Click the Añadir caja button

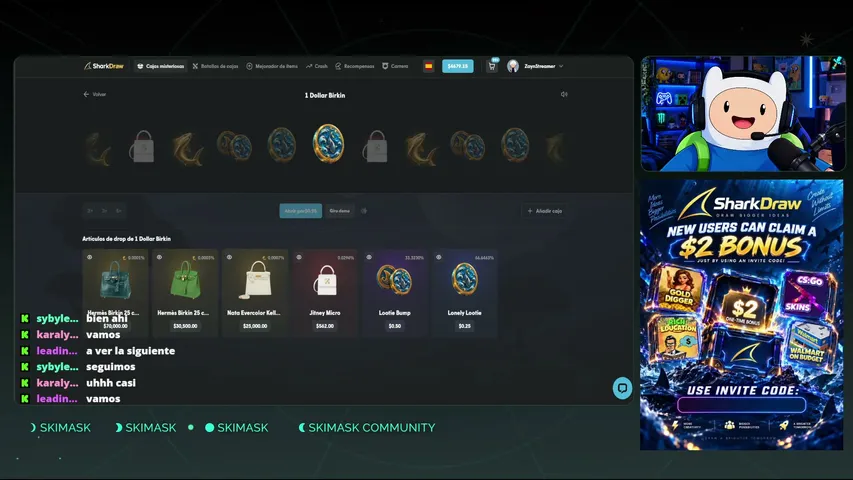(x=545, y=211)
